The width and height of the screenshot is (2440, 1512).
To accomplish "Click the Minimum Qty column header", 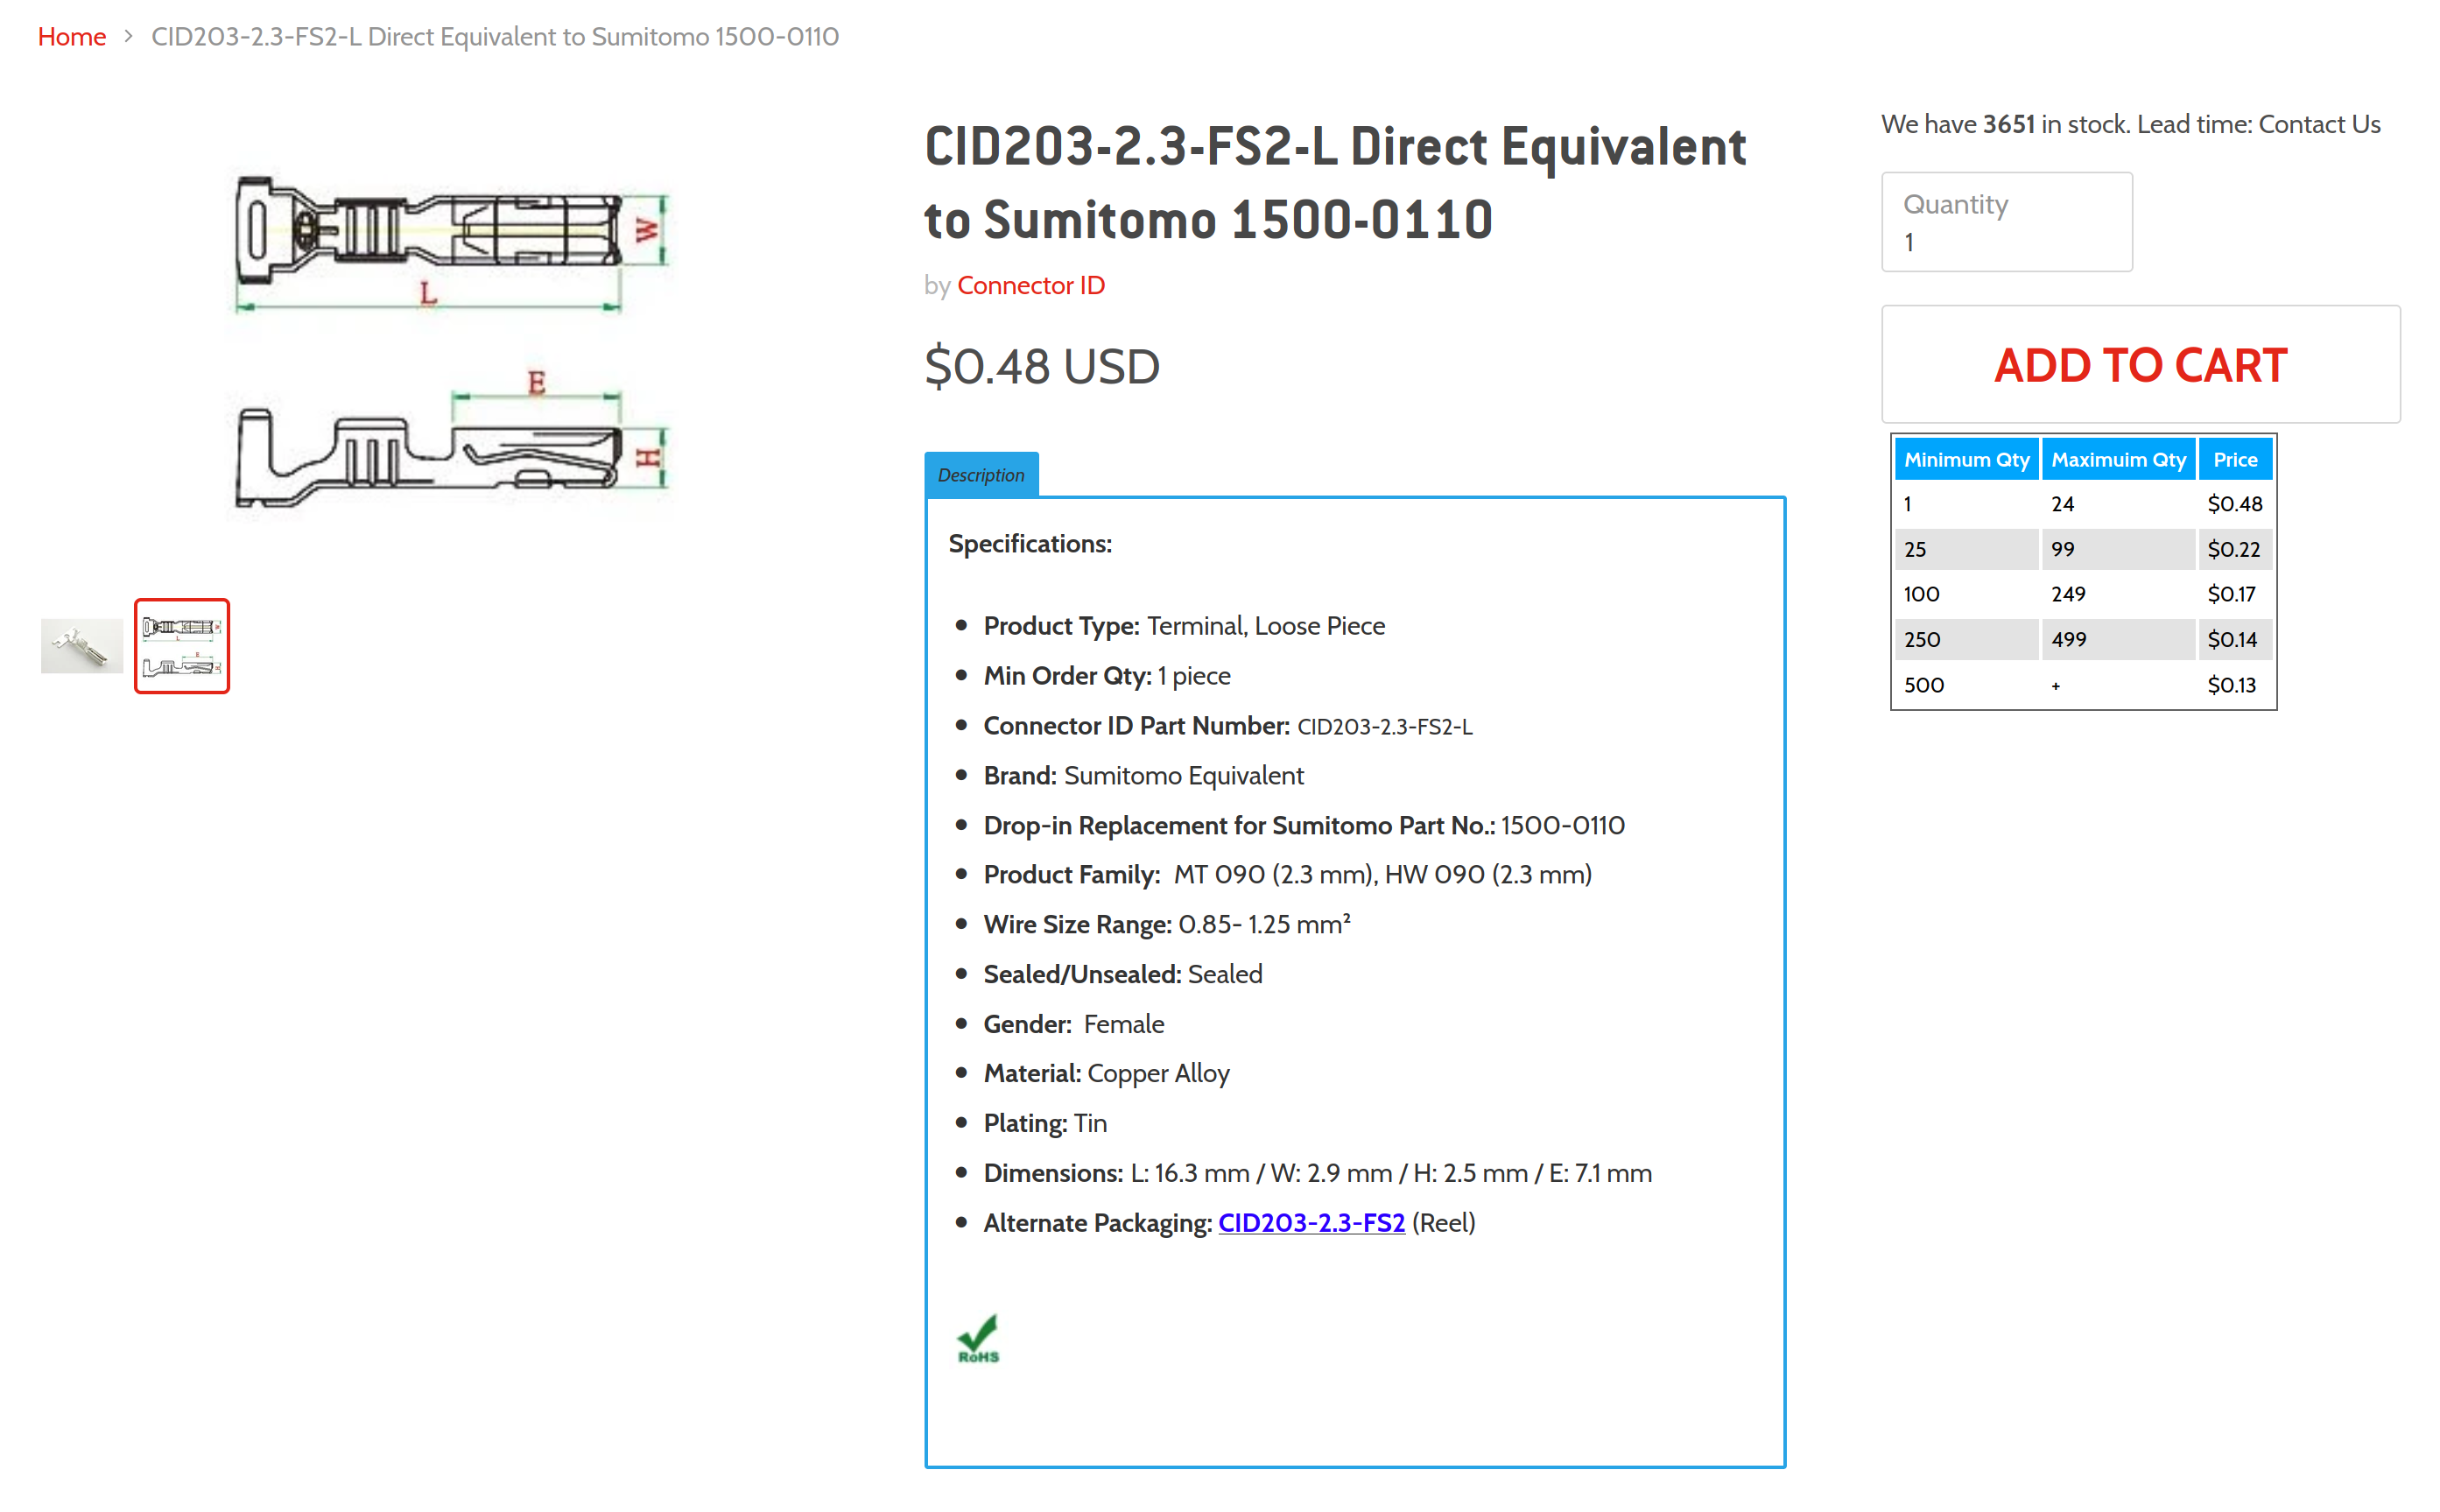I will [1966, 460].
